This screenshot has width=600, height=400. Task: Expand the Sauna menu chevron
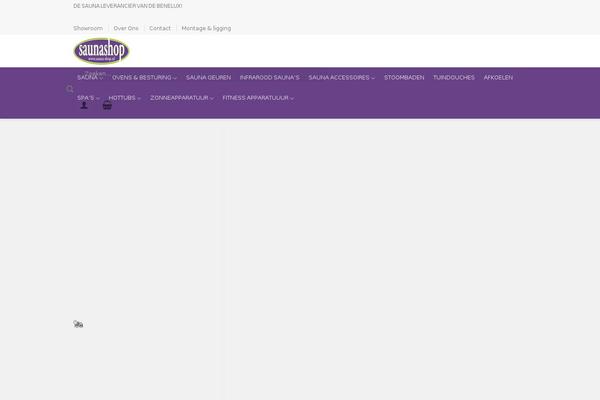coord(101,78)
